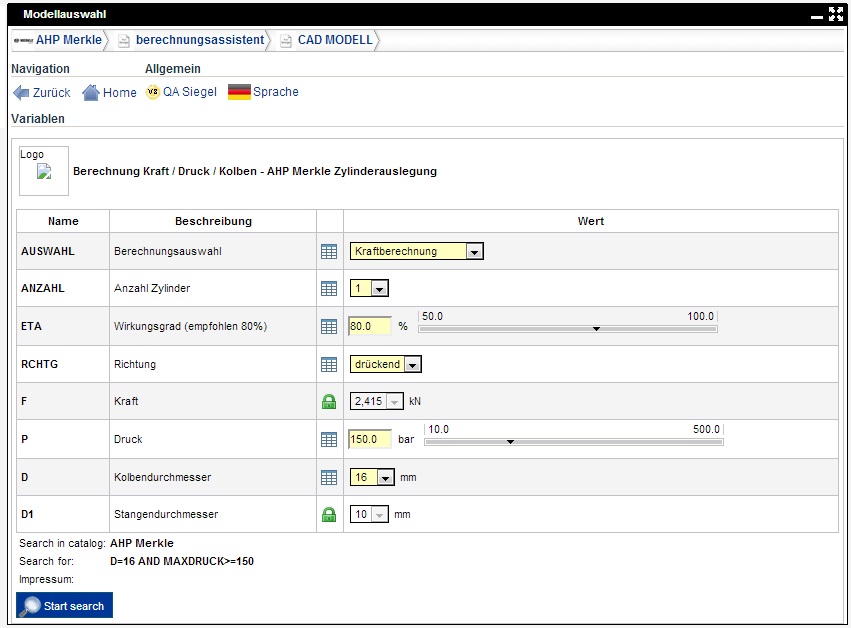Click the Stangendurchmesser description text
This screenshot has width=851, height=628.
[166, 514]
